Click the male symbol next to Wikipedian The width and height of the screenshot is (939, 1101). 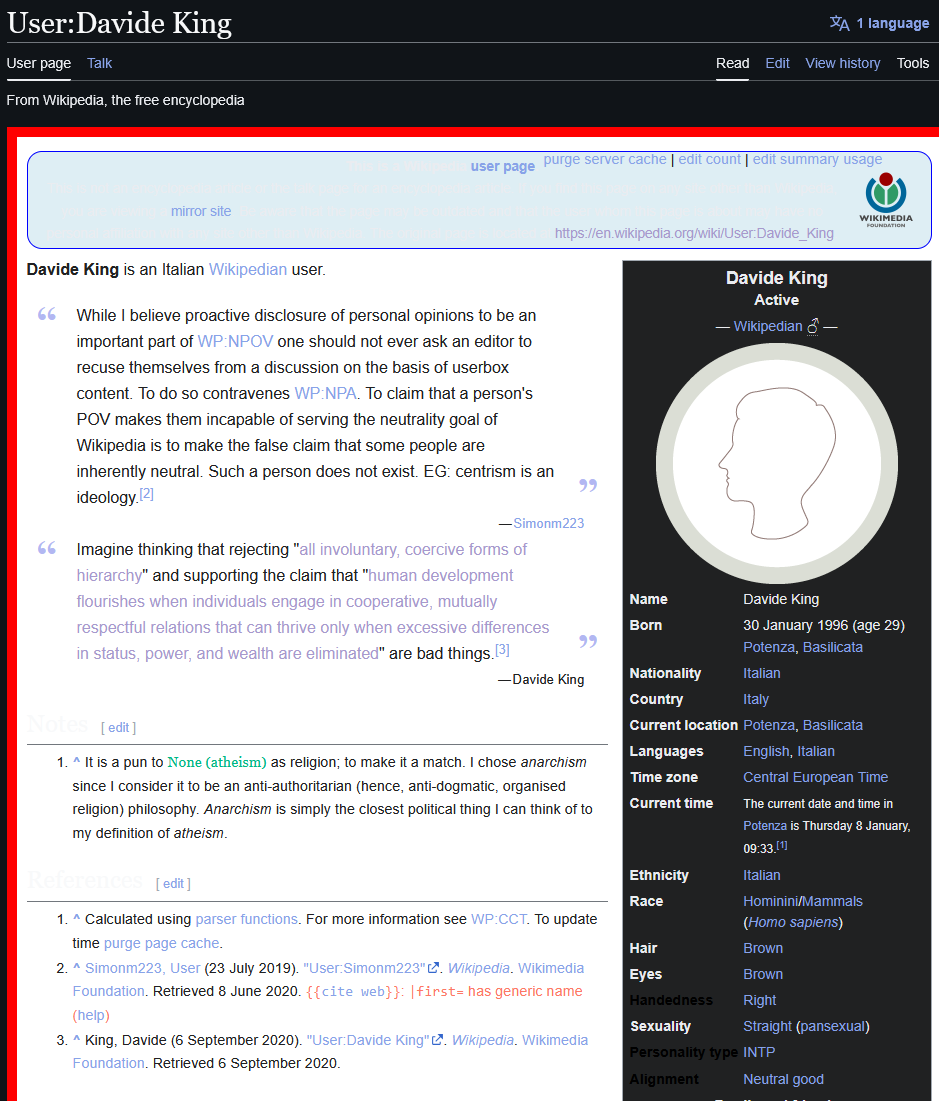click(813, 327)
